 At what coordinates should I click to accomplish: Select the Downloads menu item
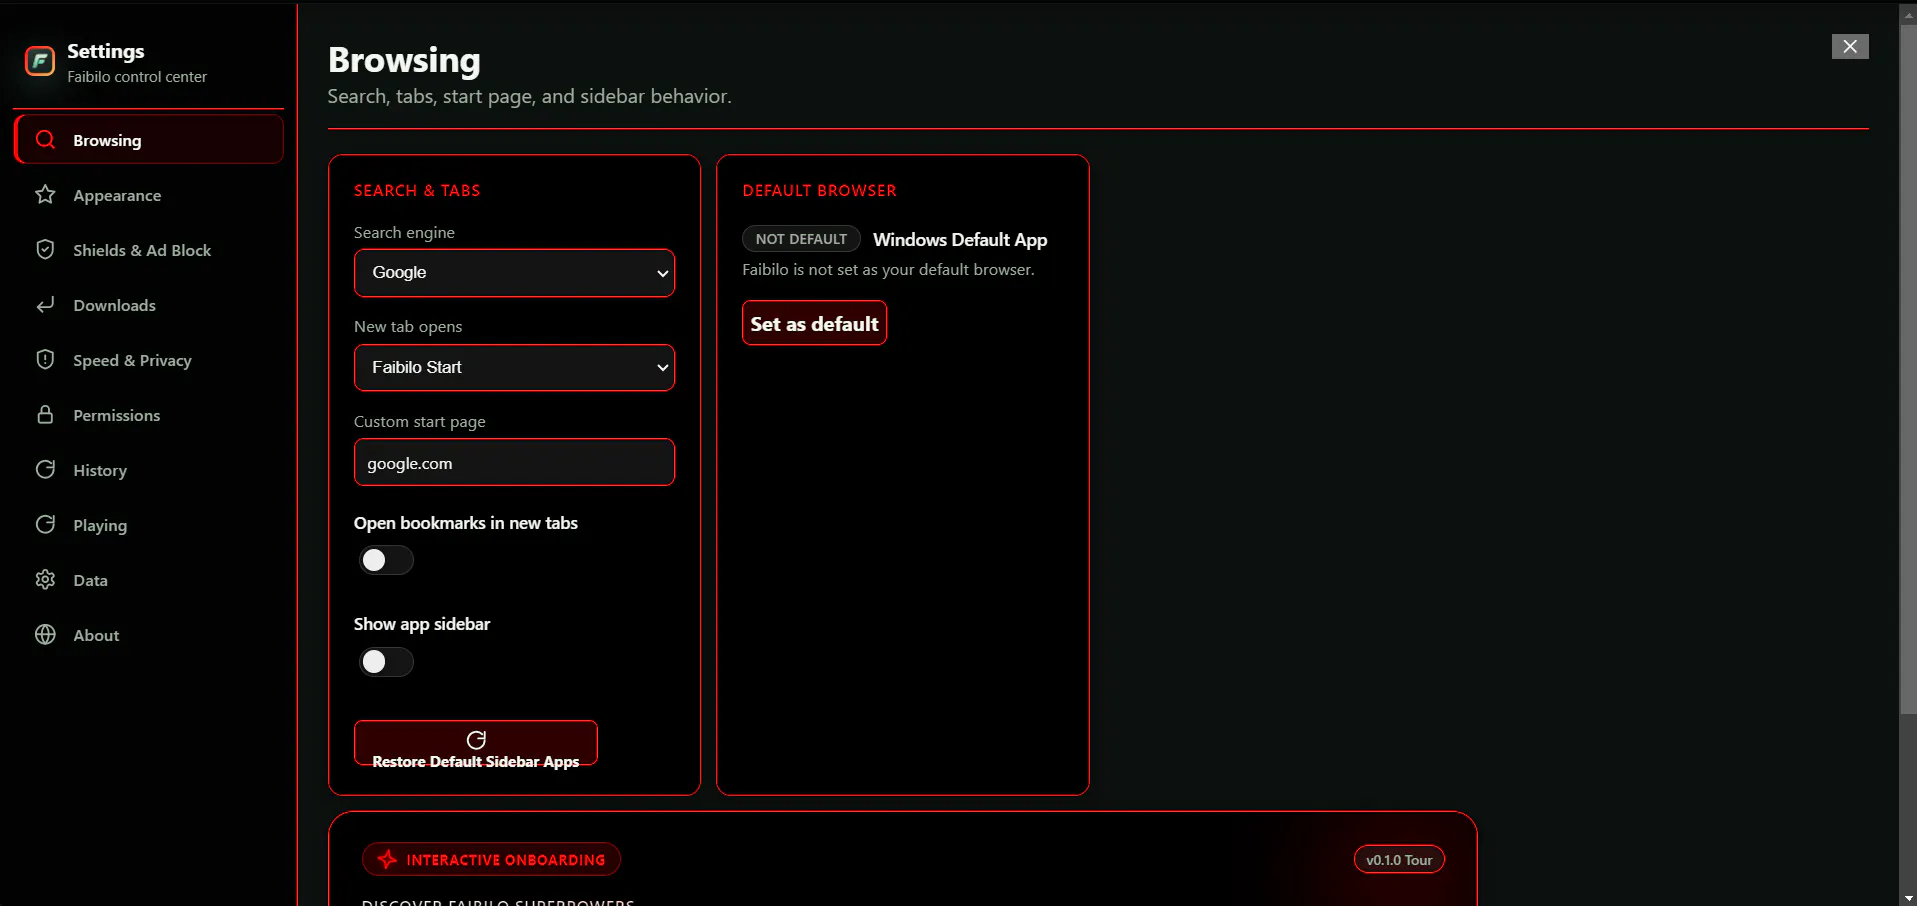tap(149, 305)
